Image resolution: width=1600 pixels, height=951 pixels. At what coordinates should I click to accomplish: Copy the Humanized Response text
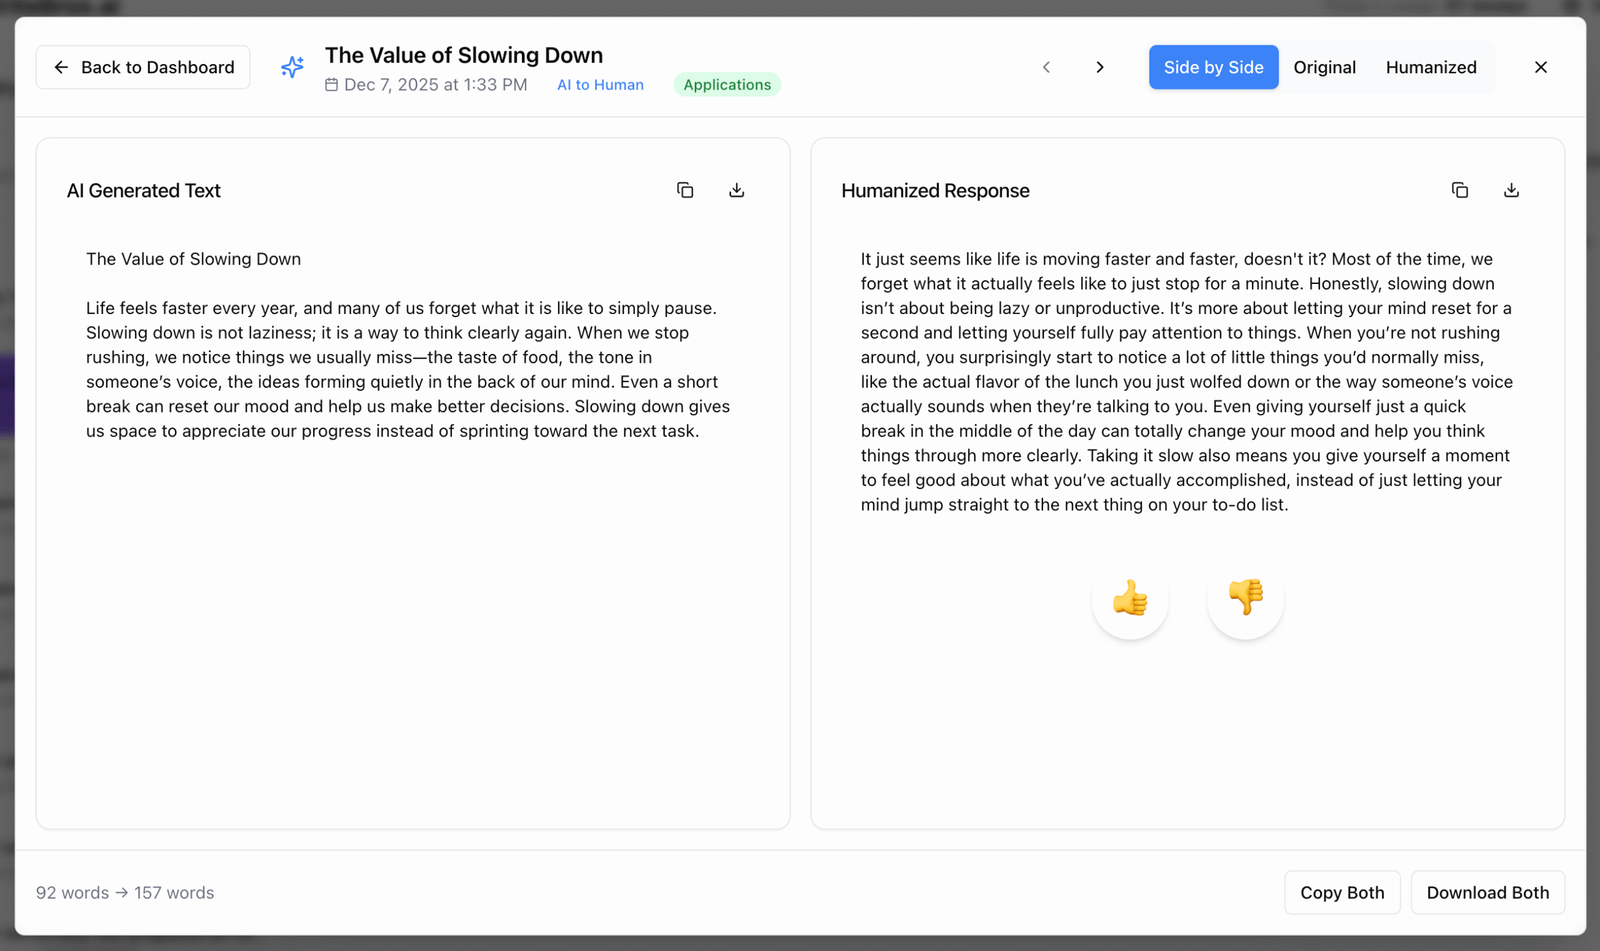pos(1460,190)
